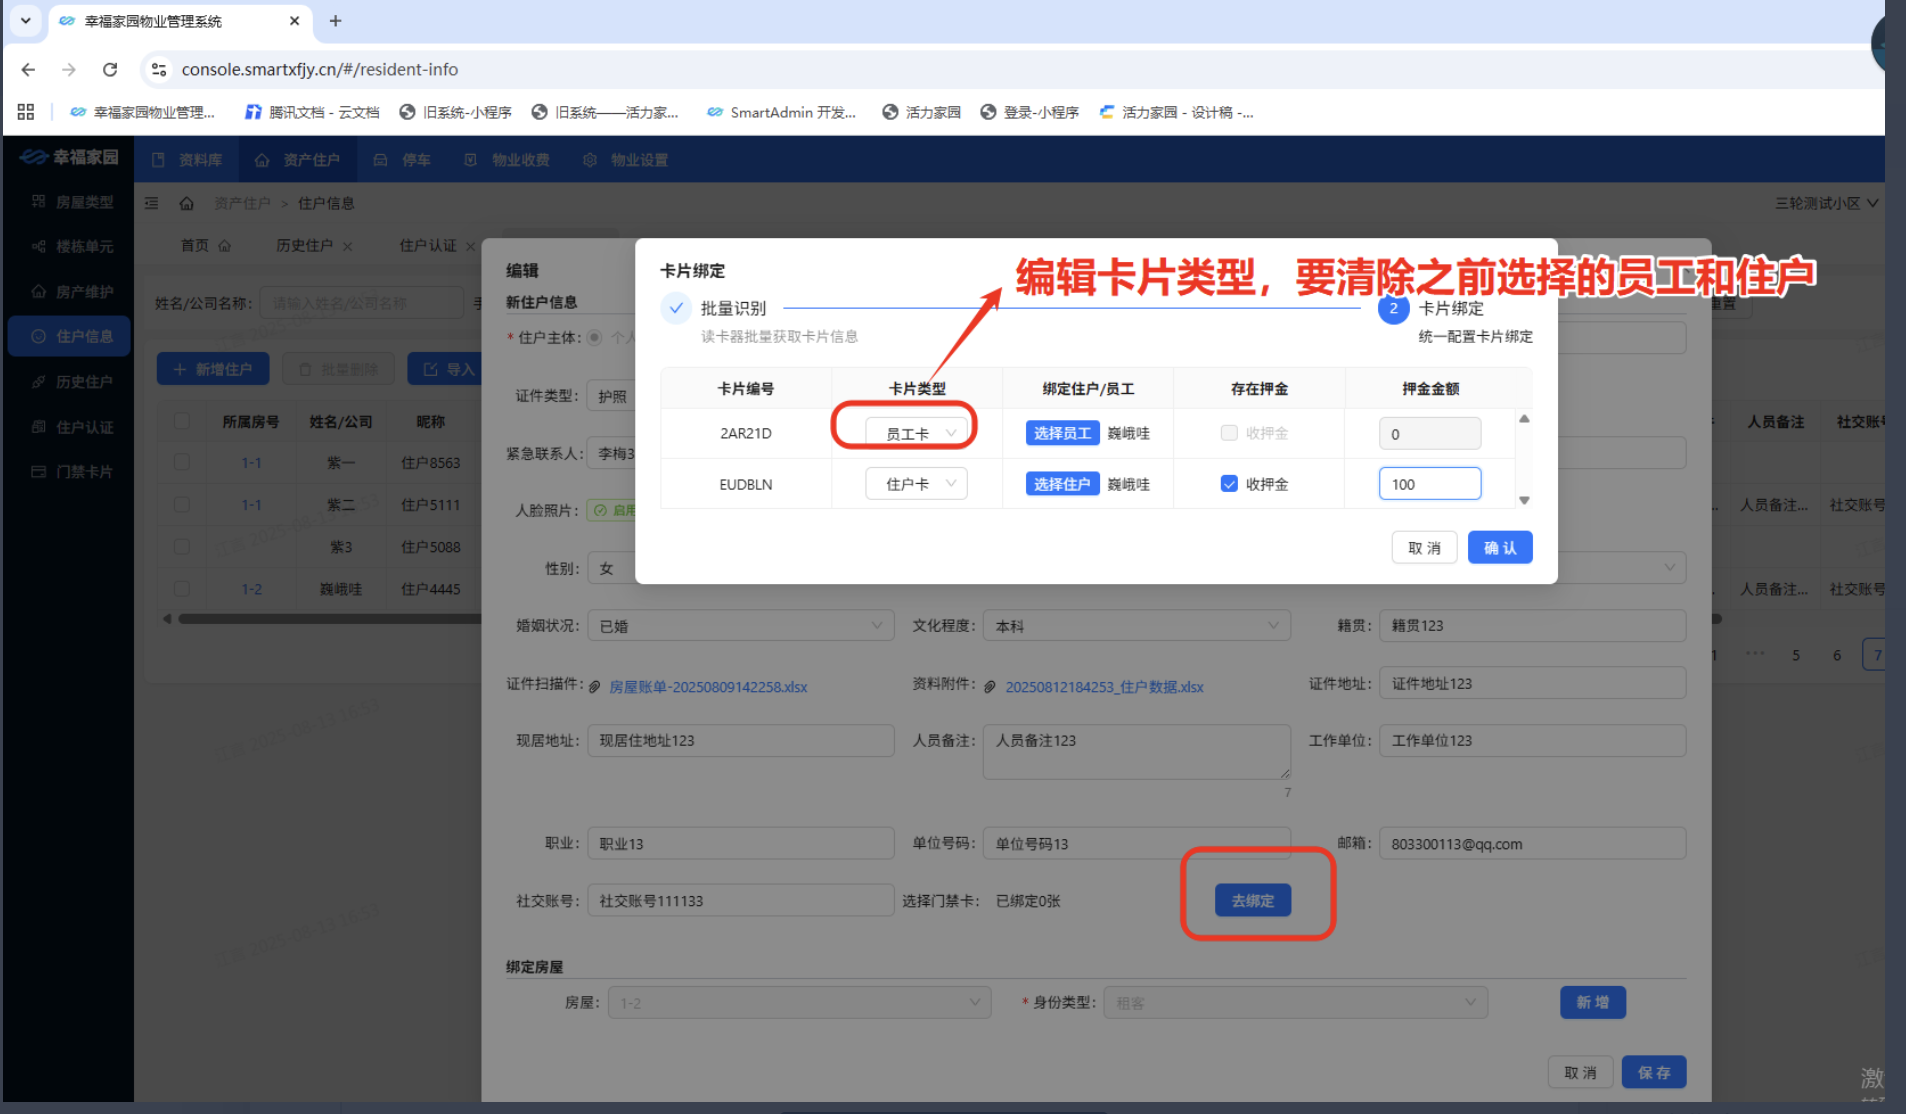Click the browser reload icon
Image resolution: width=1906 pixels, height=1114 pixels.
click(x=110, y=69)
